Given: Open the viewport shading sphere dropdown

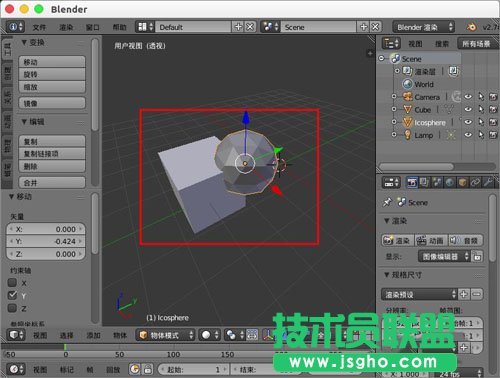Looking at the screenshot, I should 210,335.
